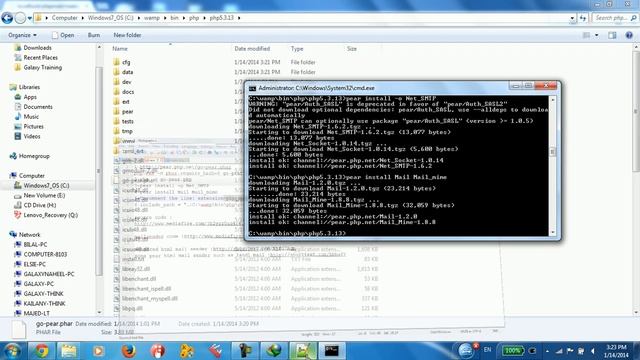Image resolution: width=640 pixels, height=360 pixels.
Task: Click the Windows7_OS (C:) breadcrumb segment
Action: click(x=111, y=18)
